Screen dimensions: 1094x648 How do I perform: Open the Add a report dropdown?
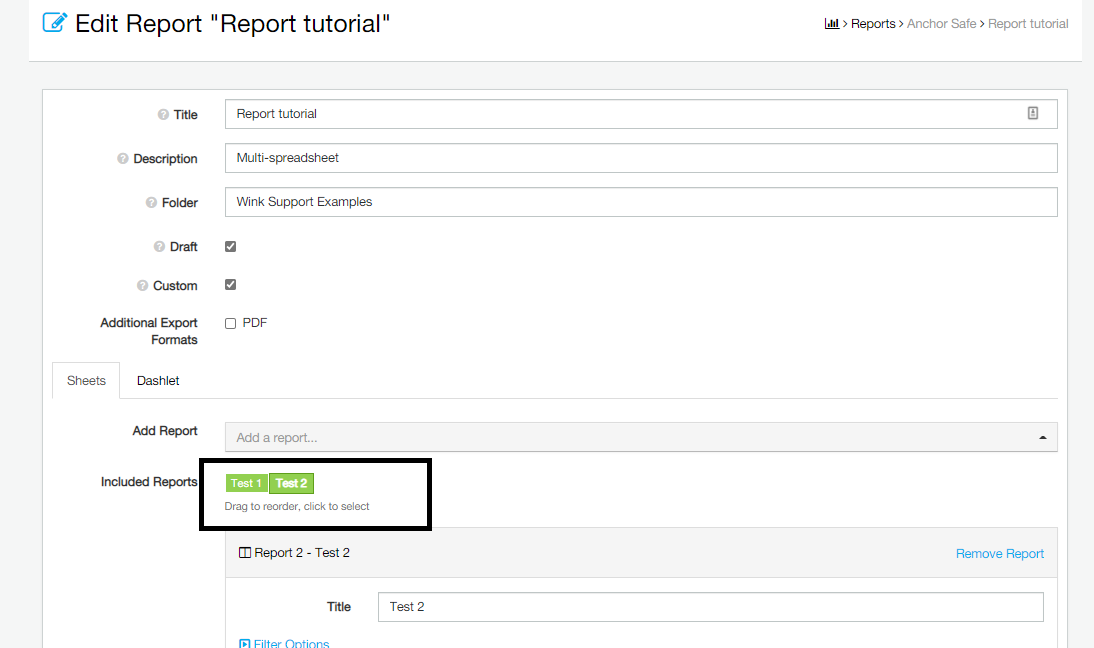point(640,437)
